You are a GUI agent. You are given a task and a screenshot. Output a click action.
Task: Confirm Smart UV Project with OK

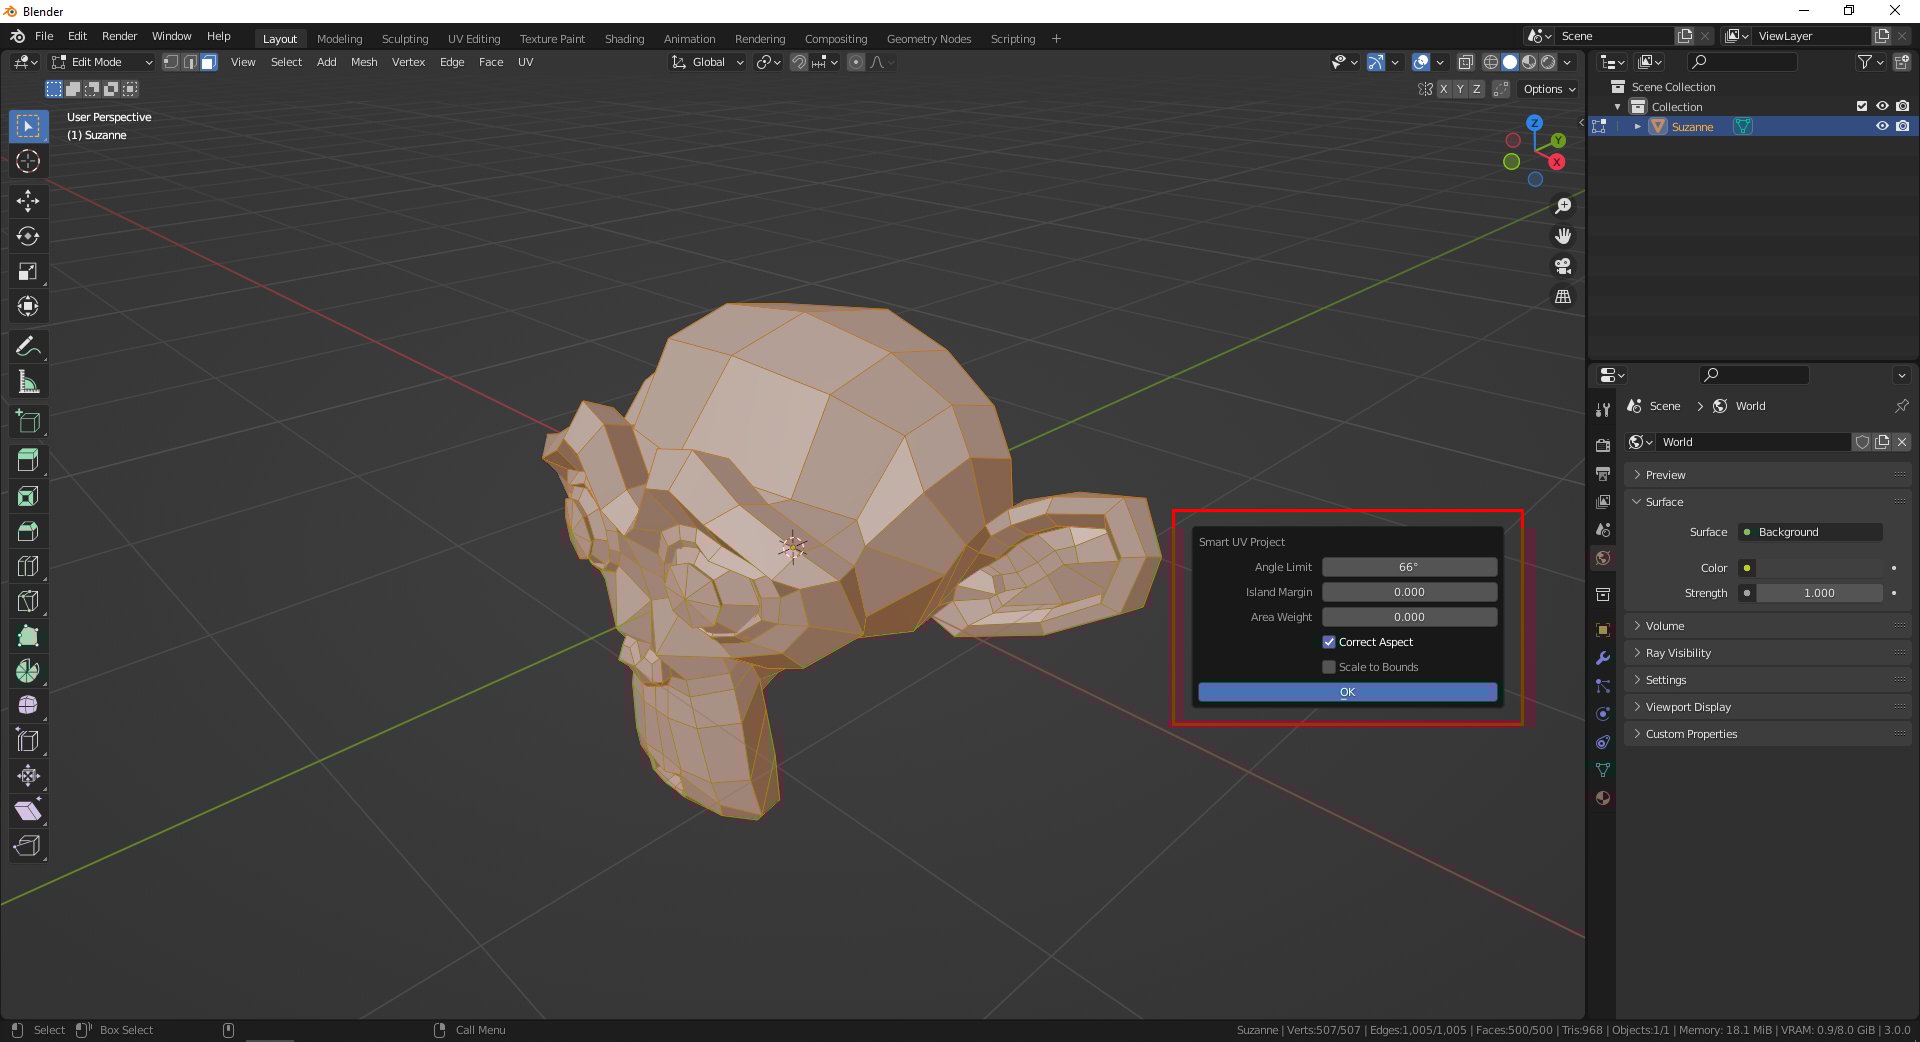click(1346, 691)
